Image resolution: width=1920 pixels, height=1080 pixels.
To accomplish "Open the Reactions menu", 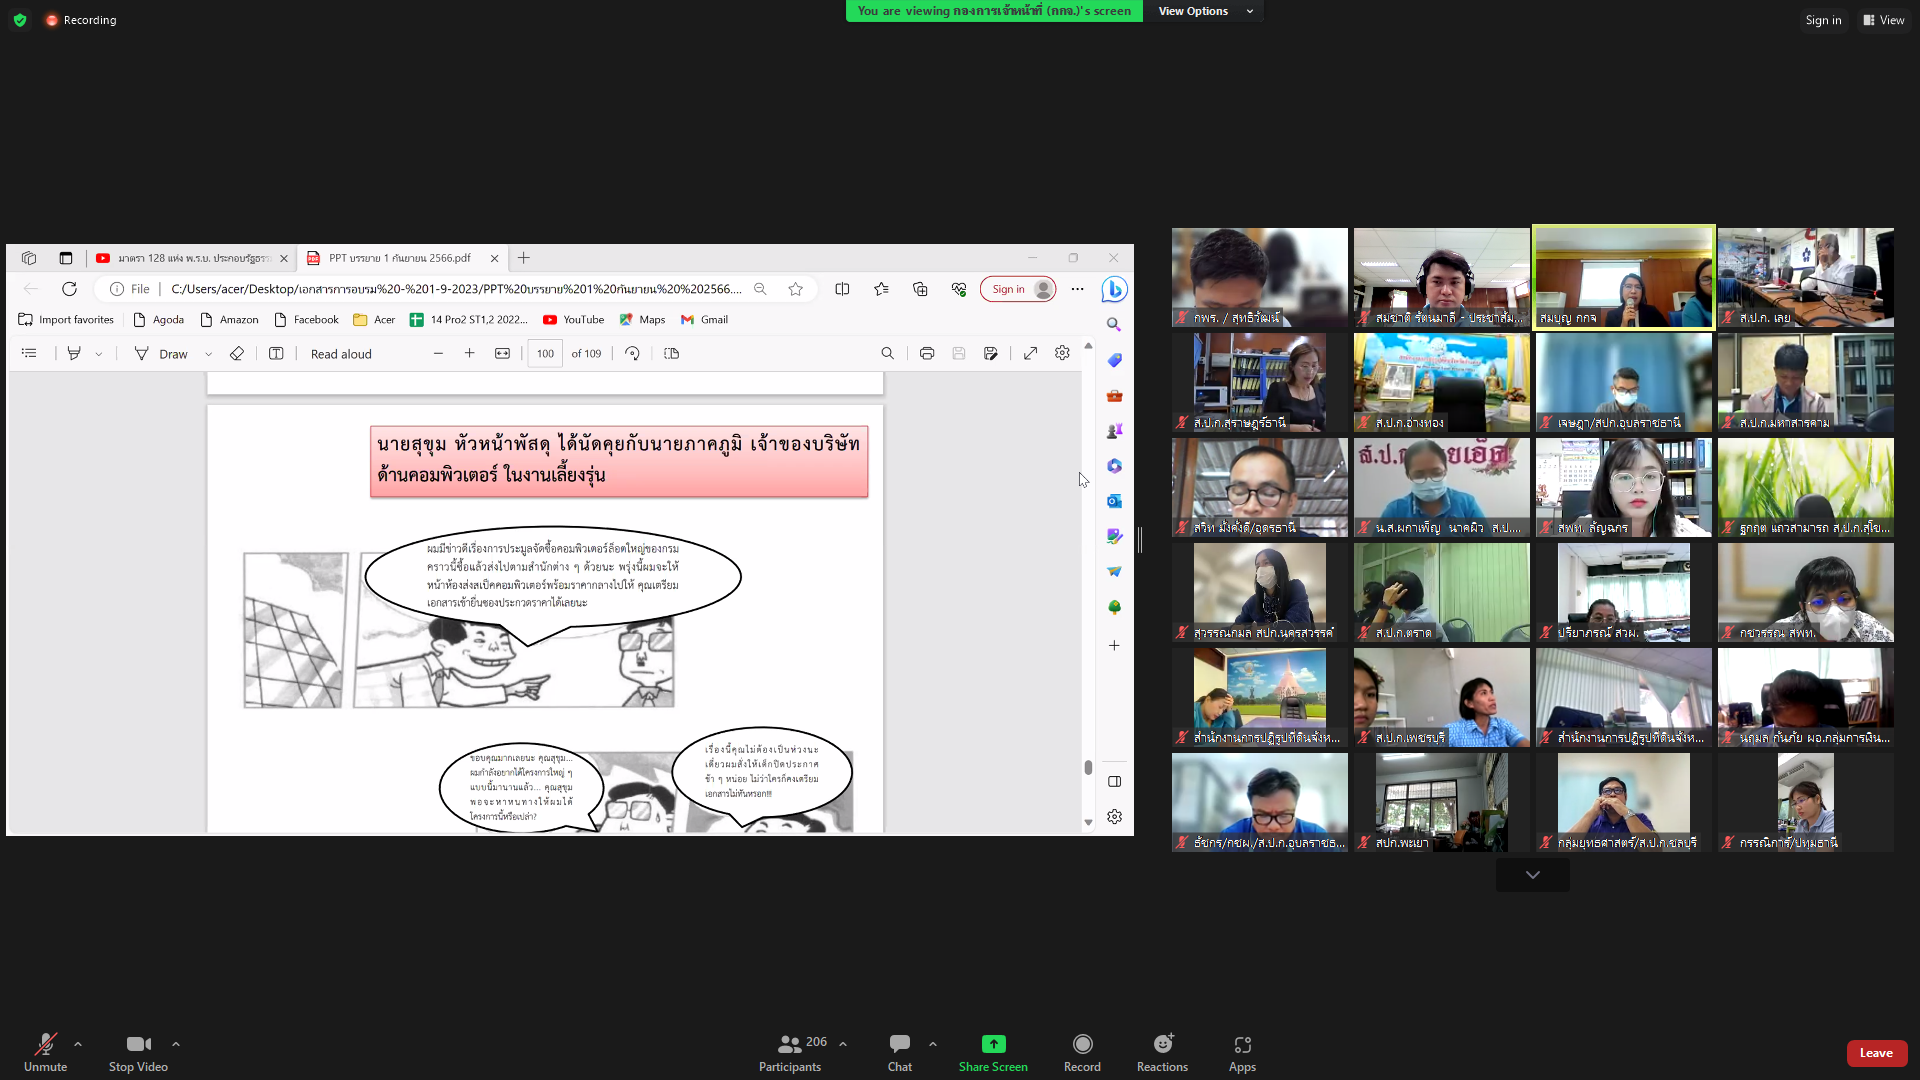I will tap(1162, 1053).
